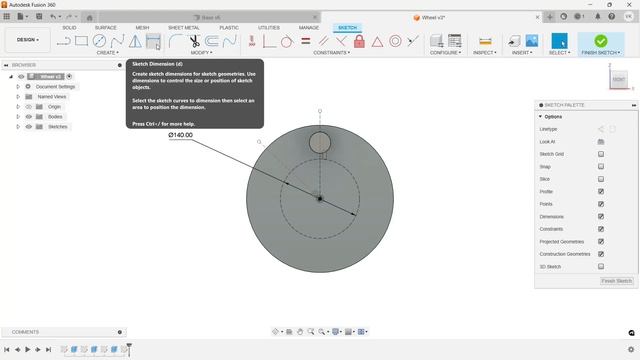Toggle the Slice checkbox
The width and height of the screenshot is (640, 360).
[601, 179]
